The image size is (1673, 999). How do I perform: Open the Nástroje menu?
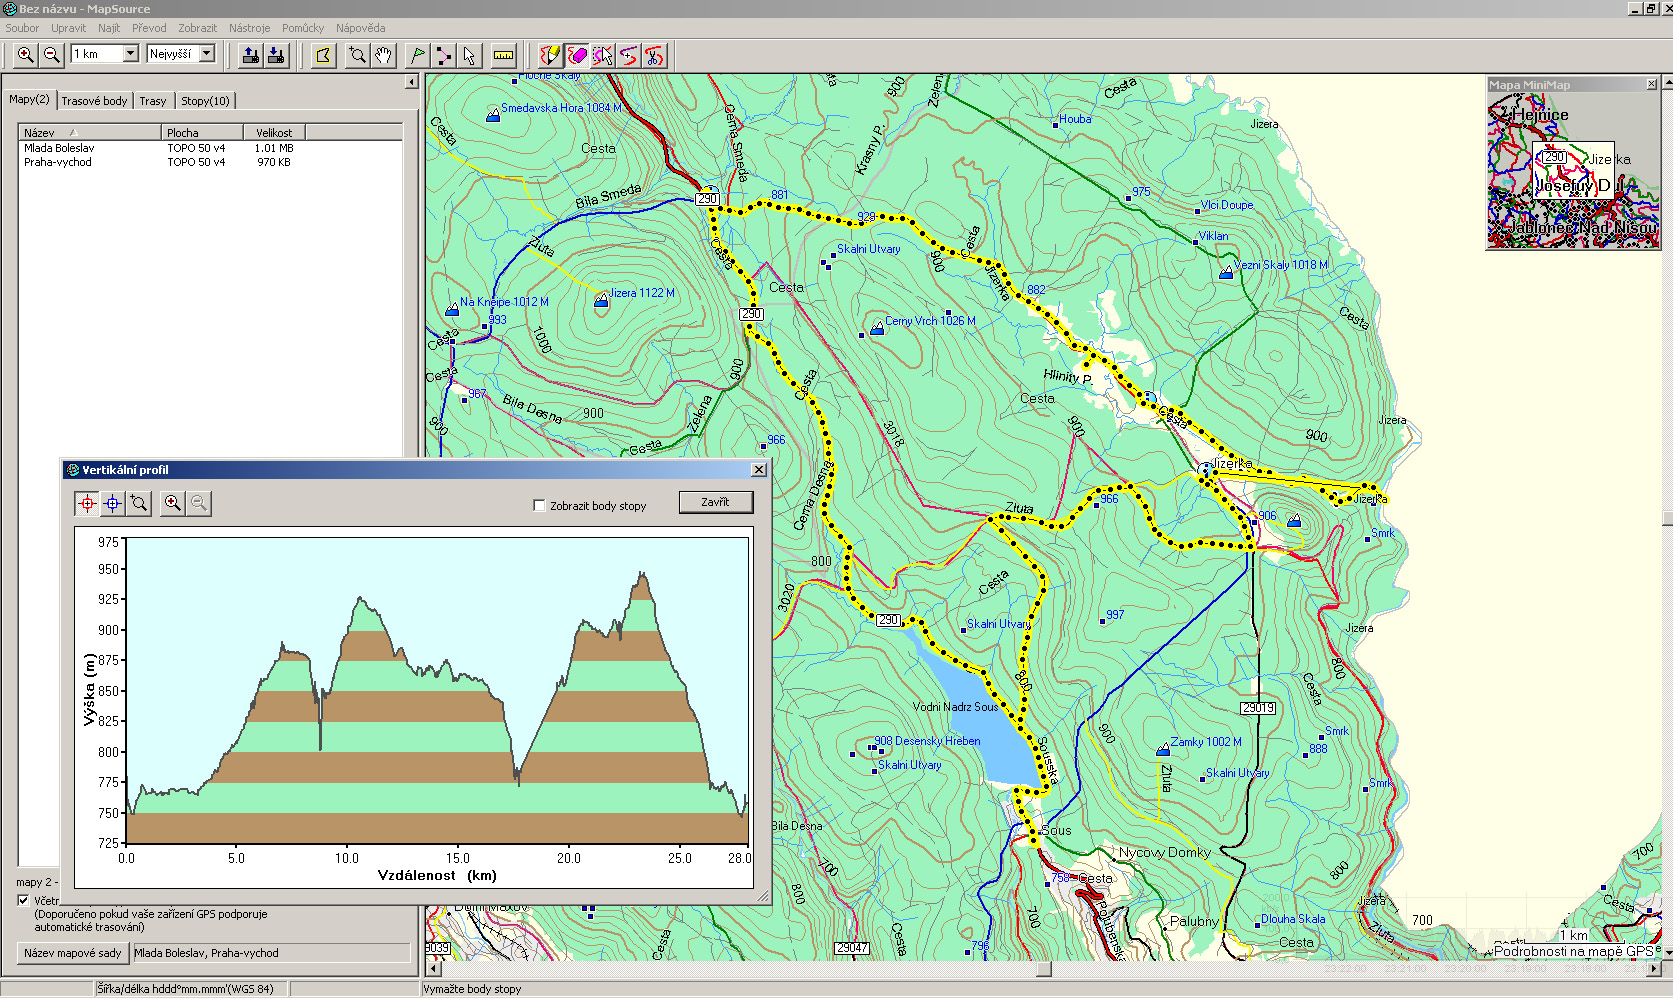pos(249,28)
